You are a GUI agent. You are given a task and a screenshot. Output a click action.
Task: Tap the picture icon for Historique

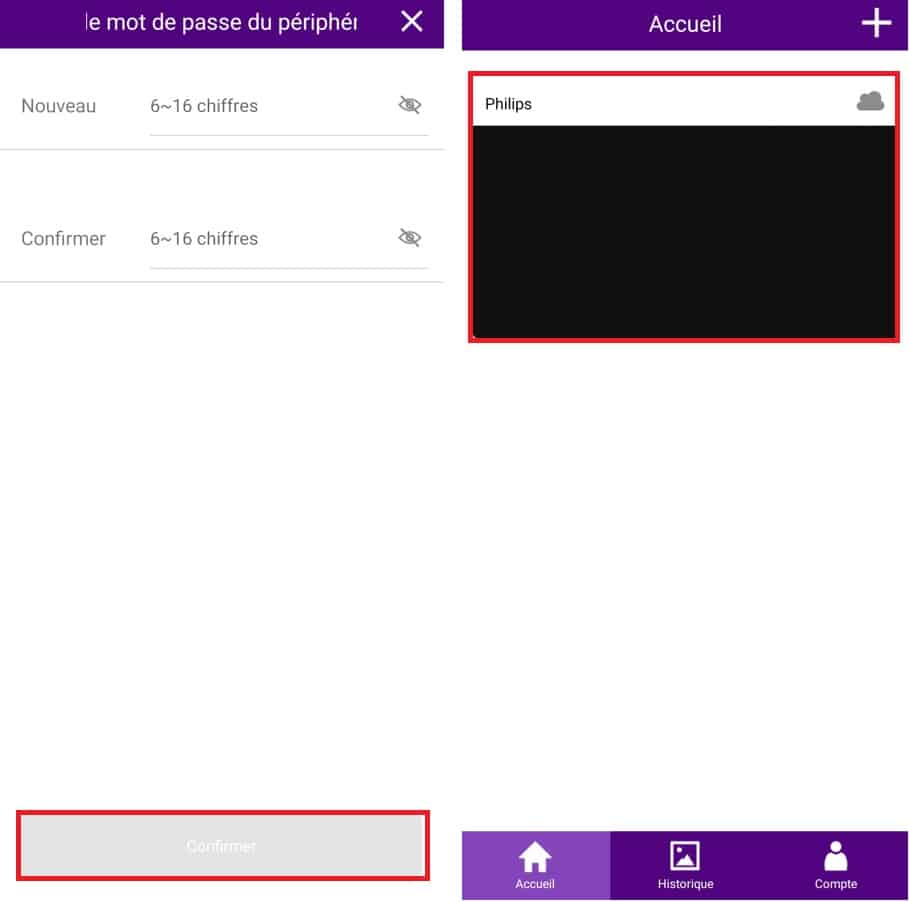tap(685, 856)
